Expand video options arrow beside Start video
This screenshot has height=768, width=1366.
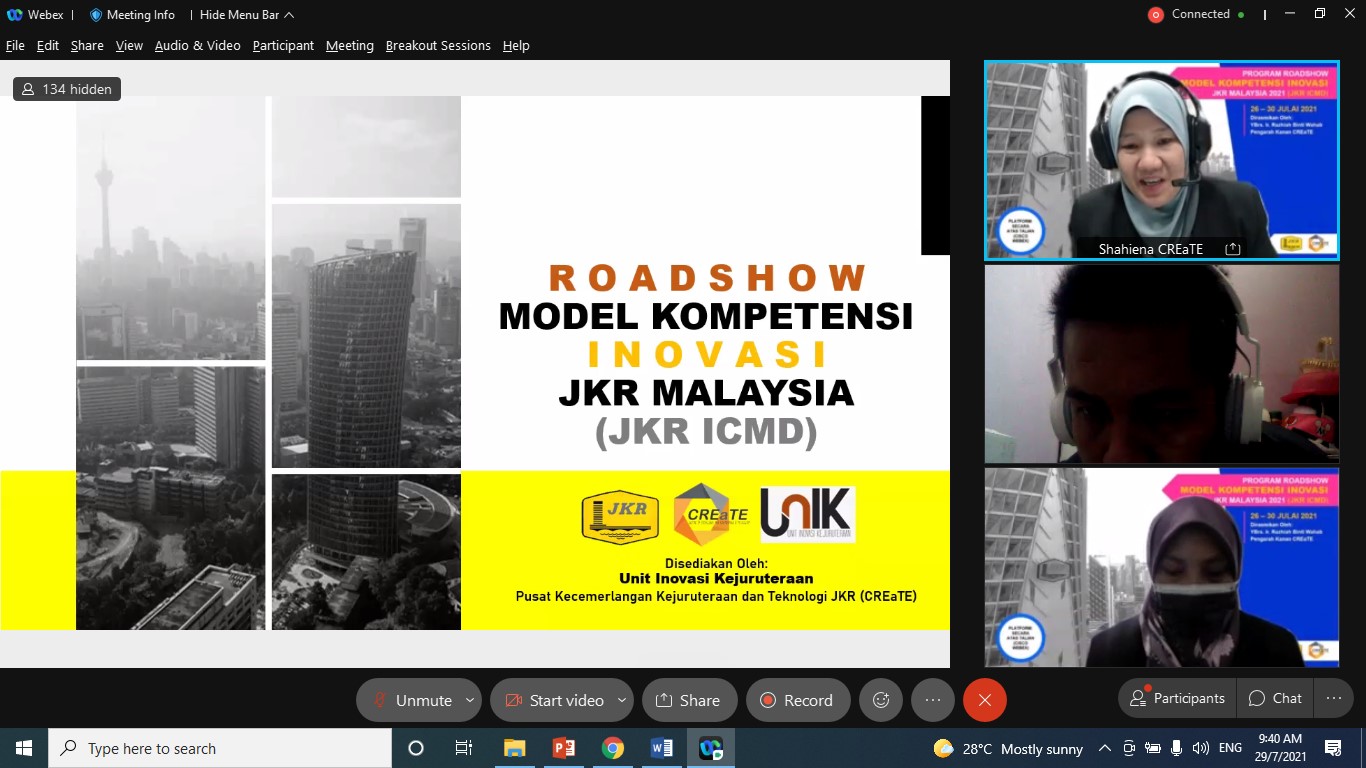pos(622,700)
